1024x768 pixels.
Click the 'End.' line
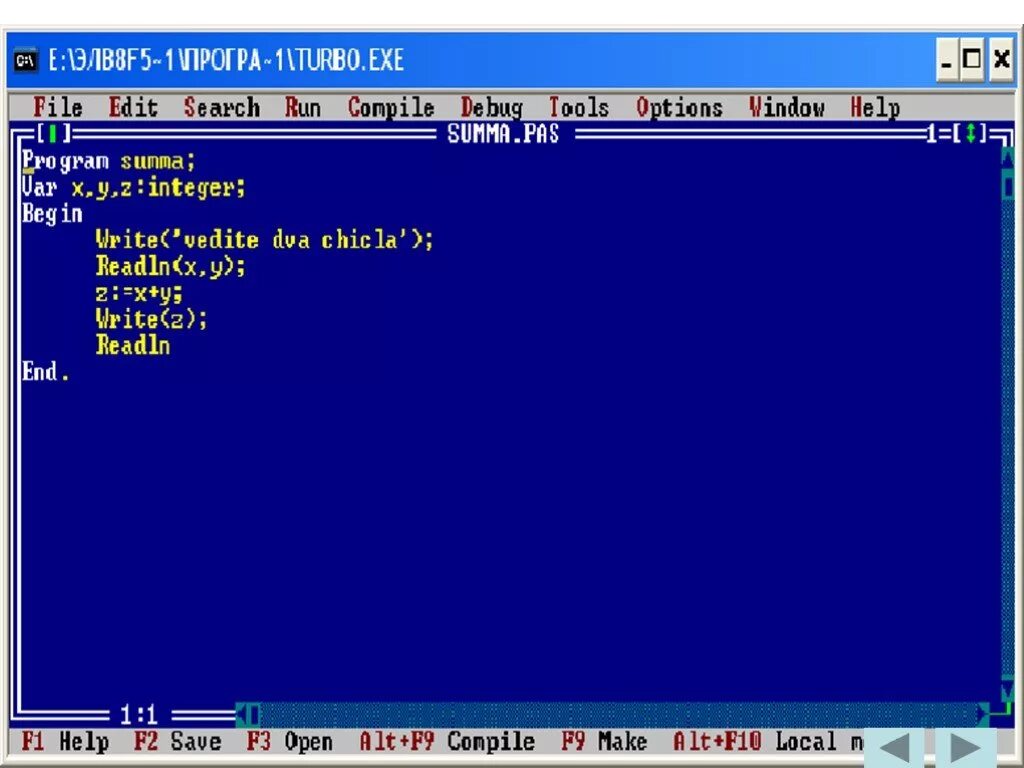tap(46, 372)
